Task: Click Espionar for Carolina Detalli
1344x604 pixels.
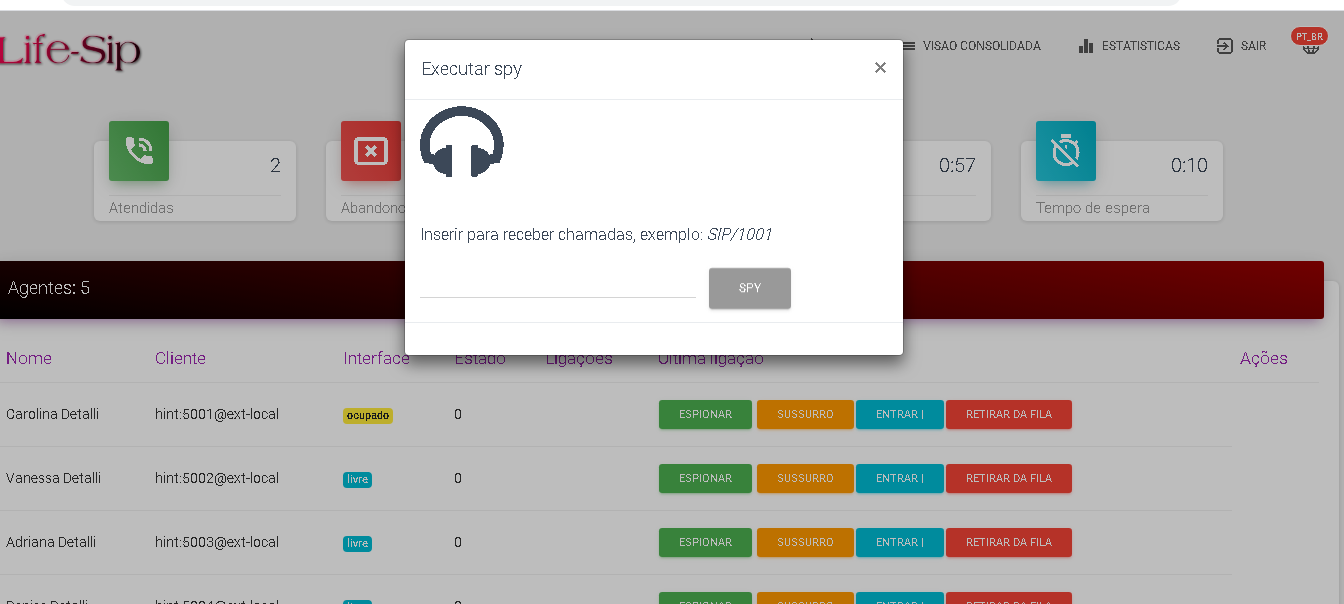Action: [705, 414]
